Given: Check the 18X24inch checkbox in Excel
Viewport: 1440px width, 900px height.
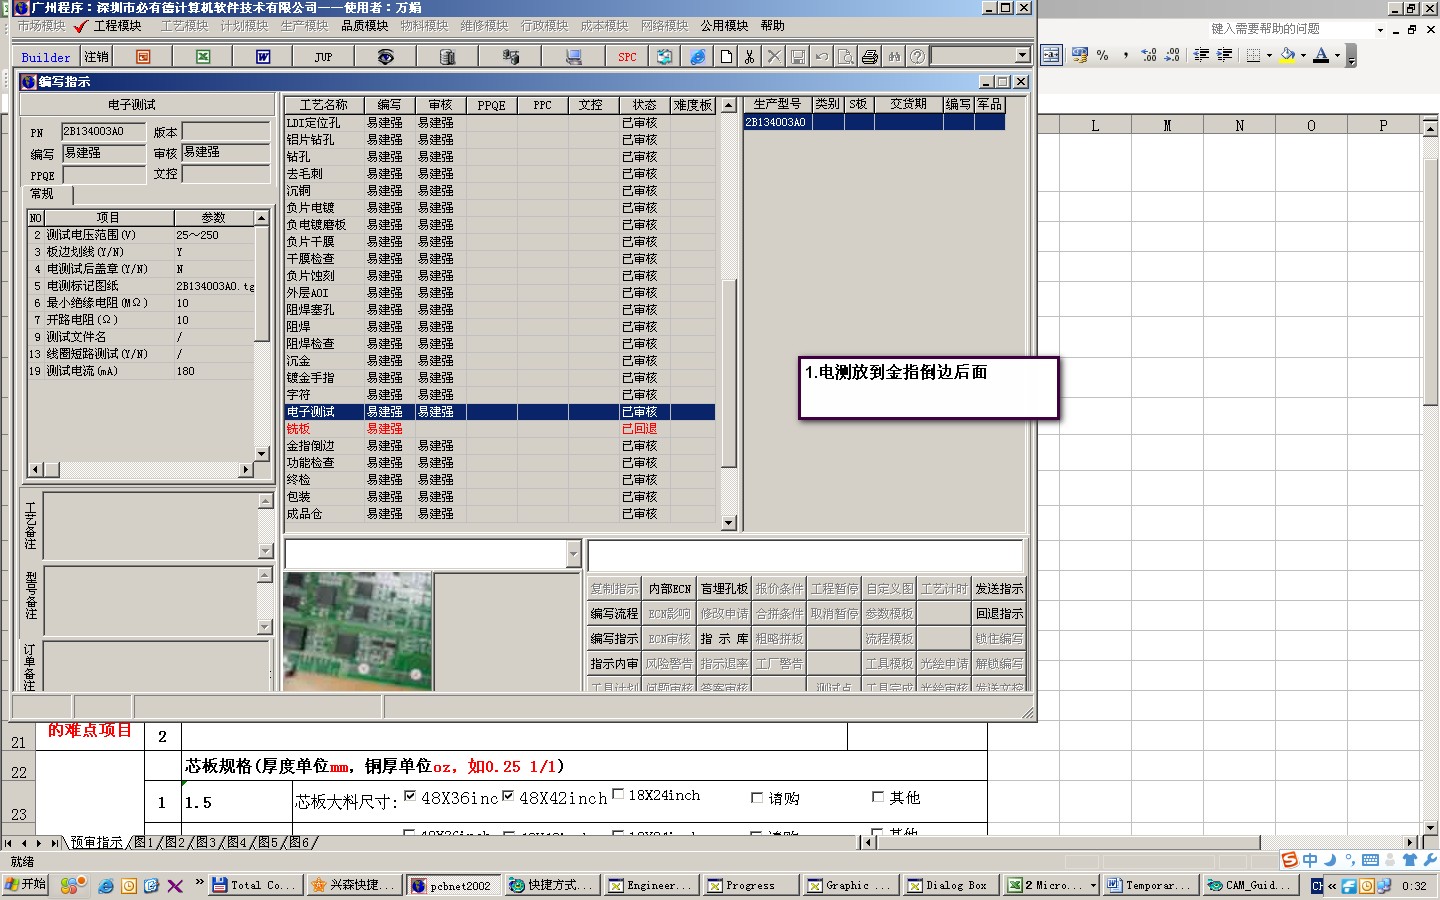Looking at the screenshot, I should (618, 794).
